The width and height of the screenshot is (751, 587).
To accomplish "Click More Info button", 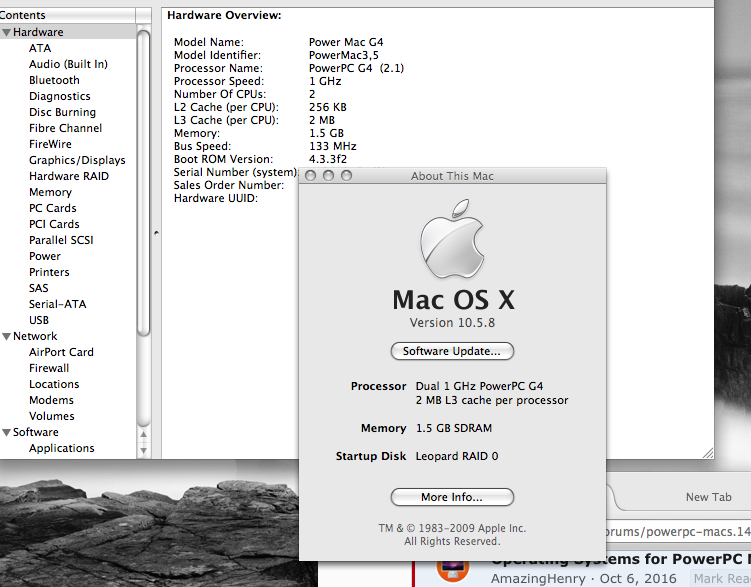I will point(452,497).
